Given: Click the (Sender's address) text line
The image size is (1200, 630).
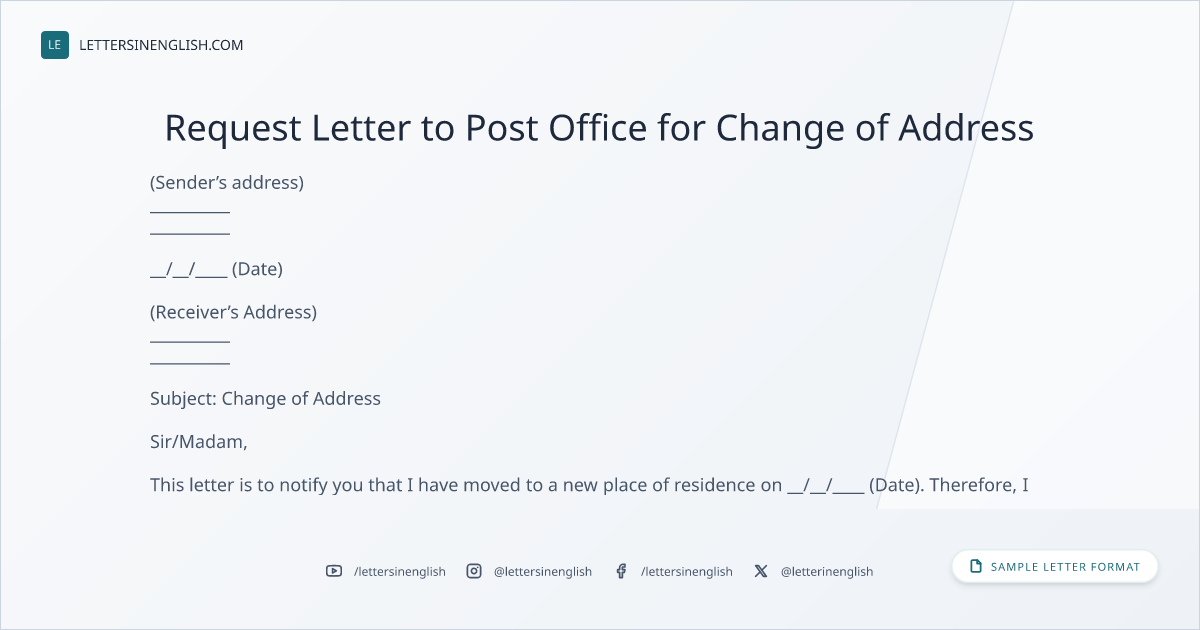Looking at the screenshot, I should click(x=227, y=183).
